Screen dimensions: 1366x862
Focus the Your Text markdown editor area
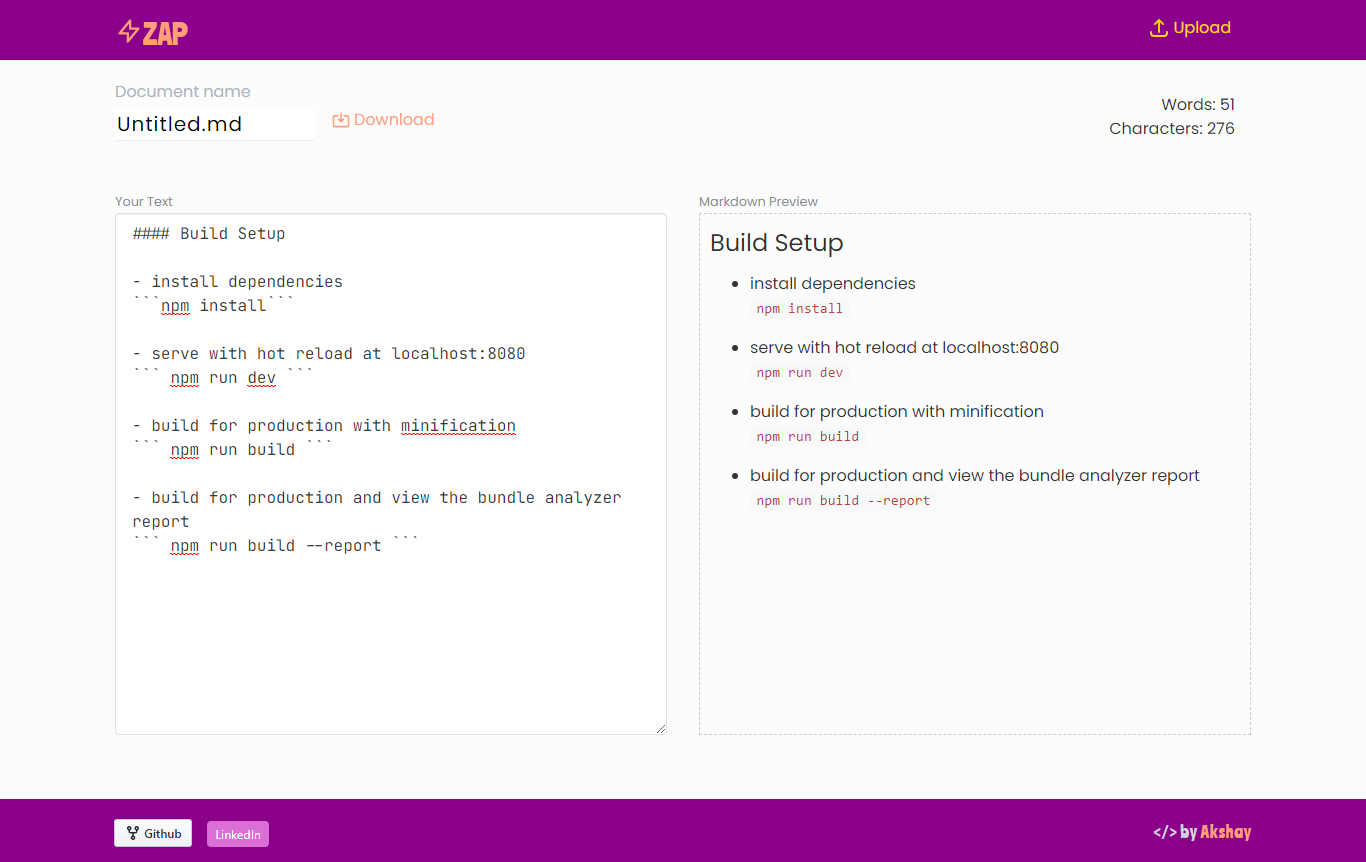tap(391, 474)
